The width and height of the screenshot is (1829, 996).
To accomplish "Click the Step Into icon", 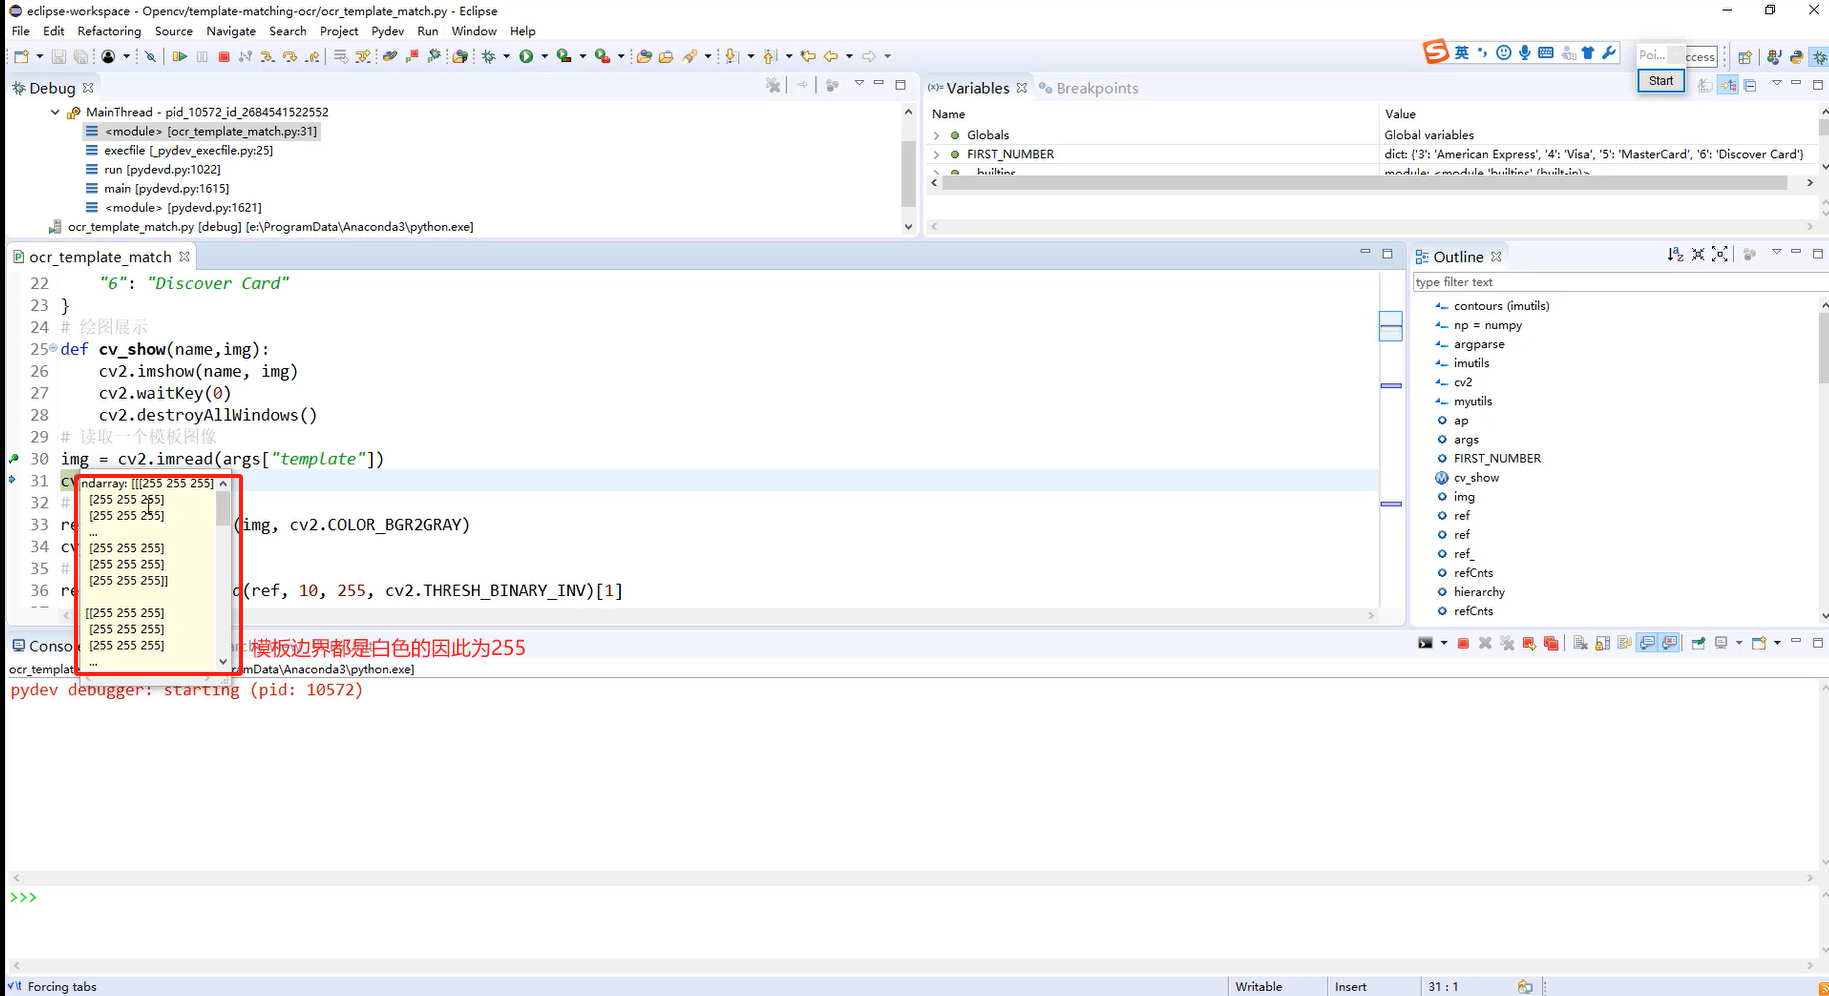I will click(x=267, y=57).
